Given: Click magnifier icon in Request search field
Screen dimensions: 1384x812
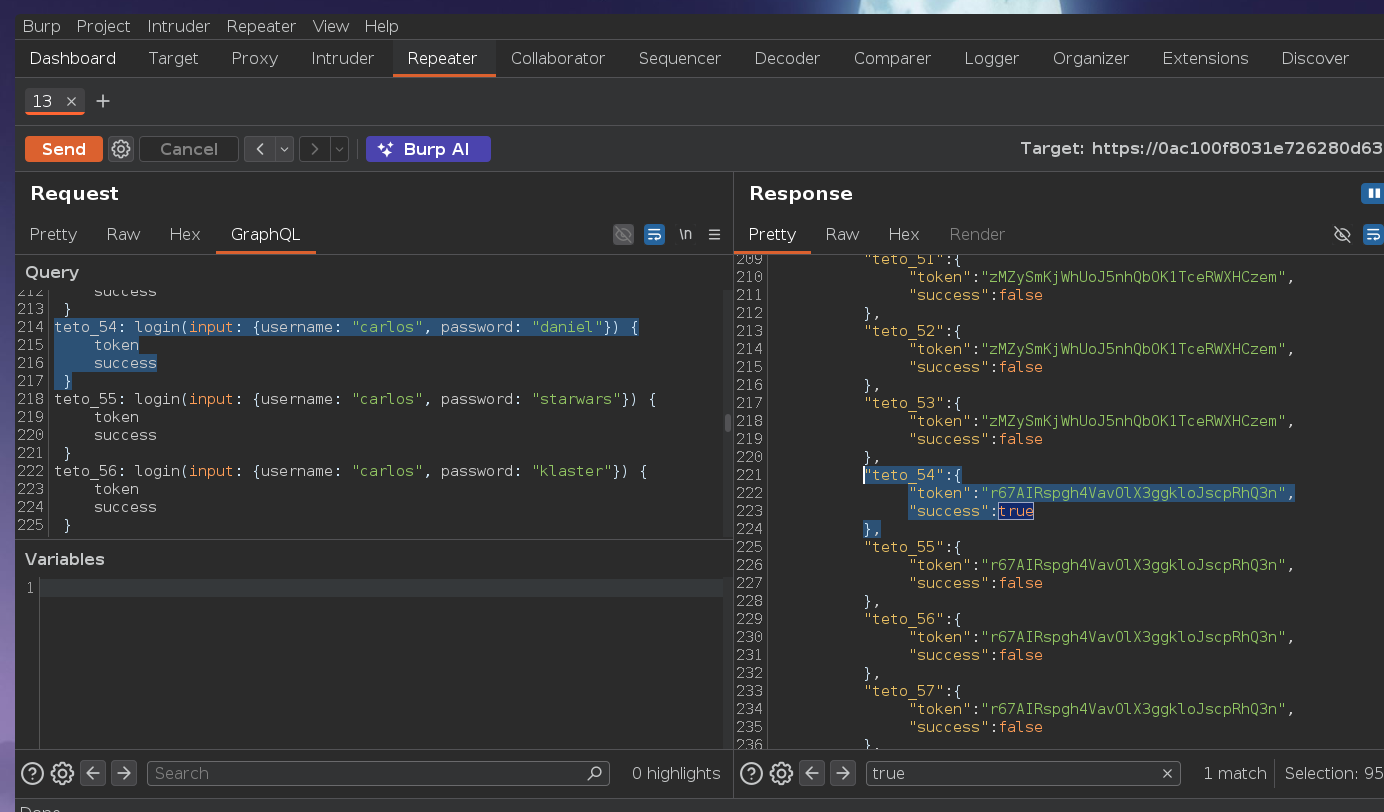Looking at the screenshot, I should (x=594, y=773).
